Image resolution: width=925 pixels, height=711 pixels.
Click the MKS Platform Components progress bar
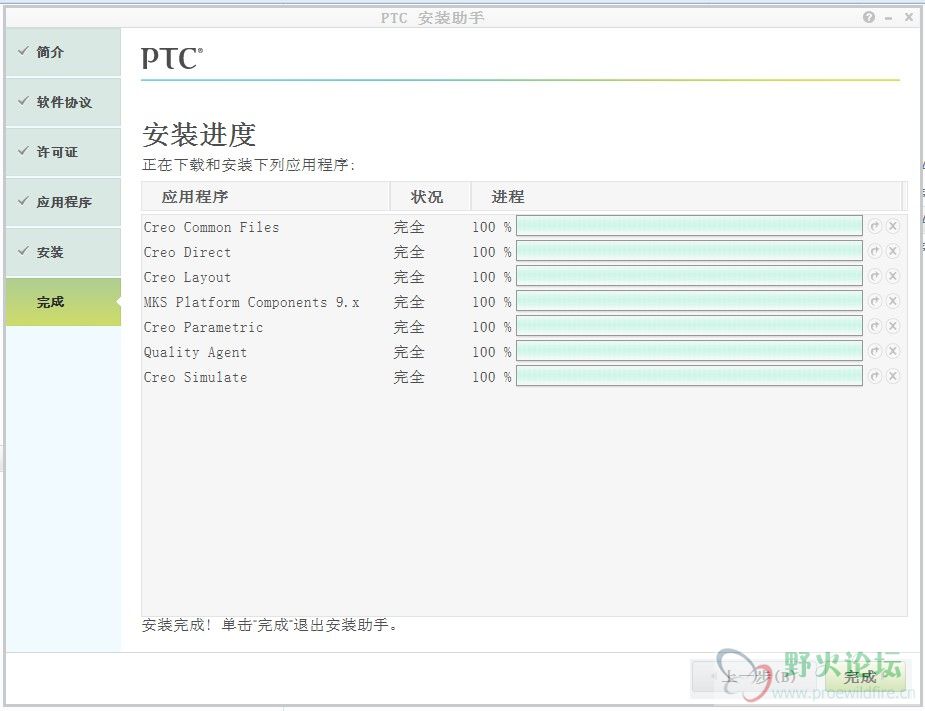(689, 301)
